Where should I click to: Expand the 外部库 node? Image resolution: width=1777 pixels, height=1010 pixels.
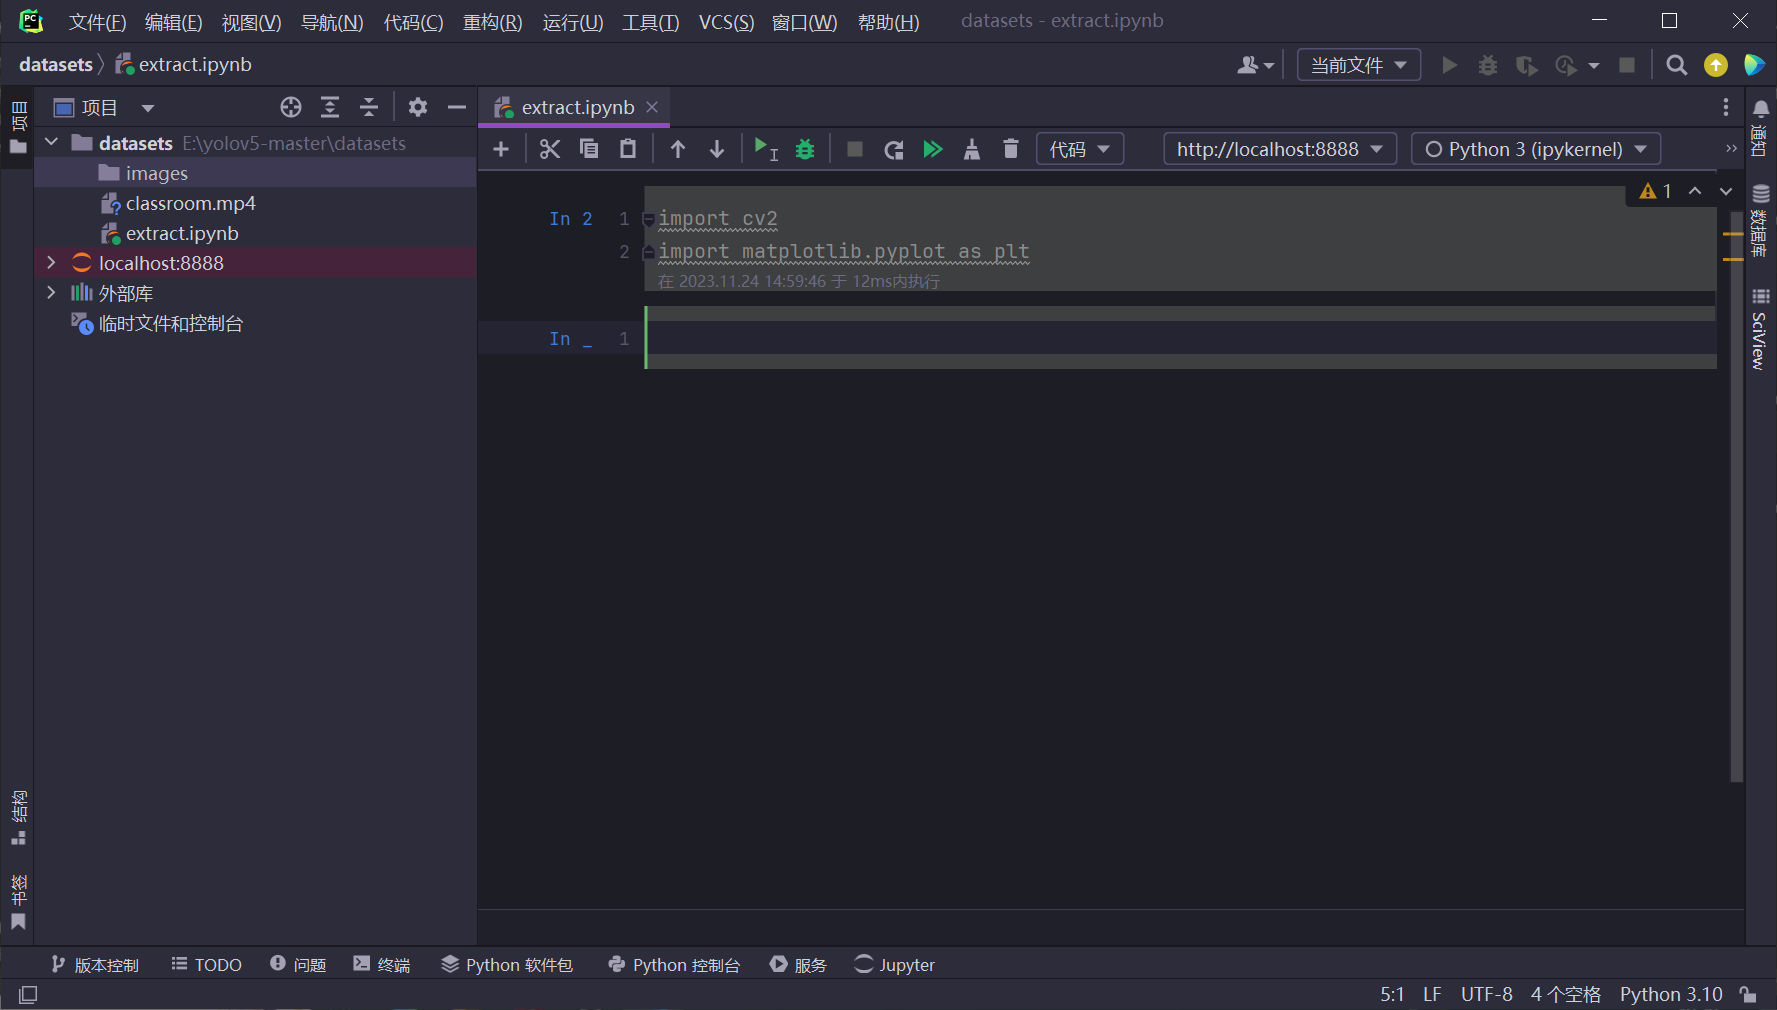52,293
